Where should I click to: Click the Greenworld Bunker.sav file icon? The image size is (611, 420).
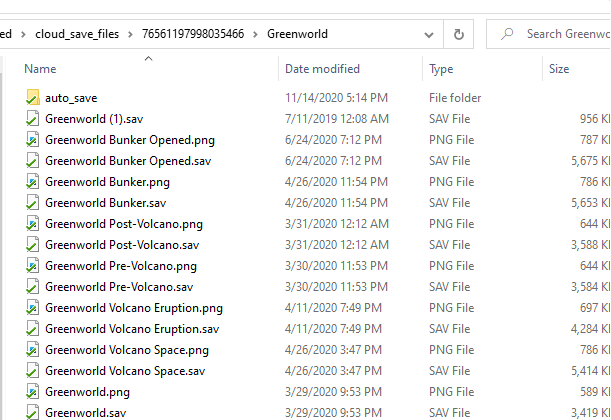click(x=33, y=203)
